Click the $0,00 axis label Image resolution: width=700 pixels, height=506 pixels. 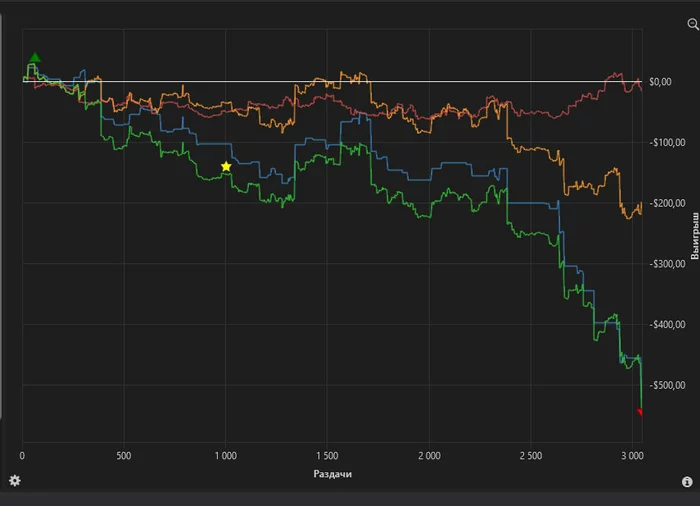659,82
